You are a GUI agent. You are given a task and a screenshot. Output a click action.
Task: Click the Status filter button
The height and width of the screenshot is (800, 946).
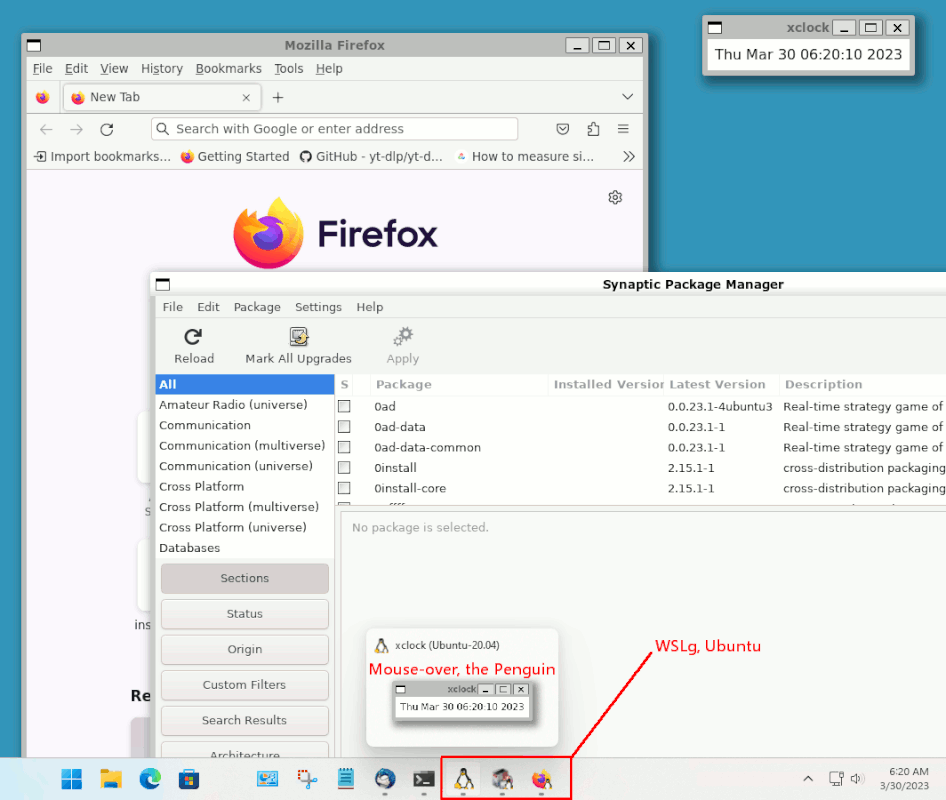click(x=244, y=614)
